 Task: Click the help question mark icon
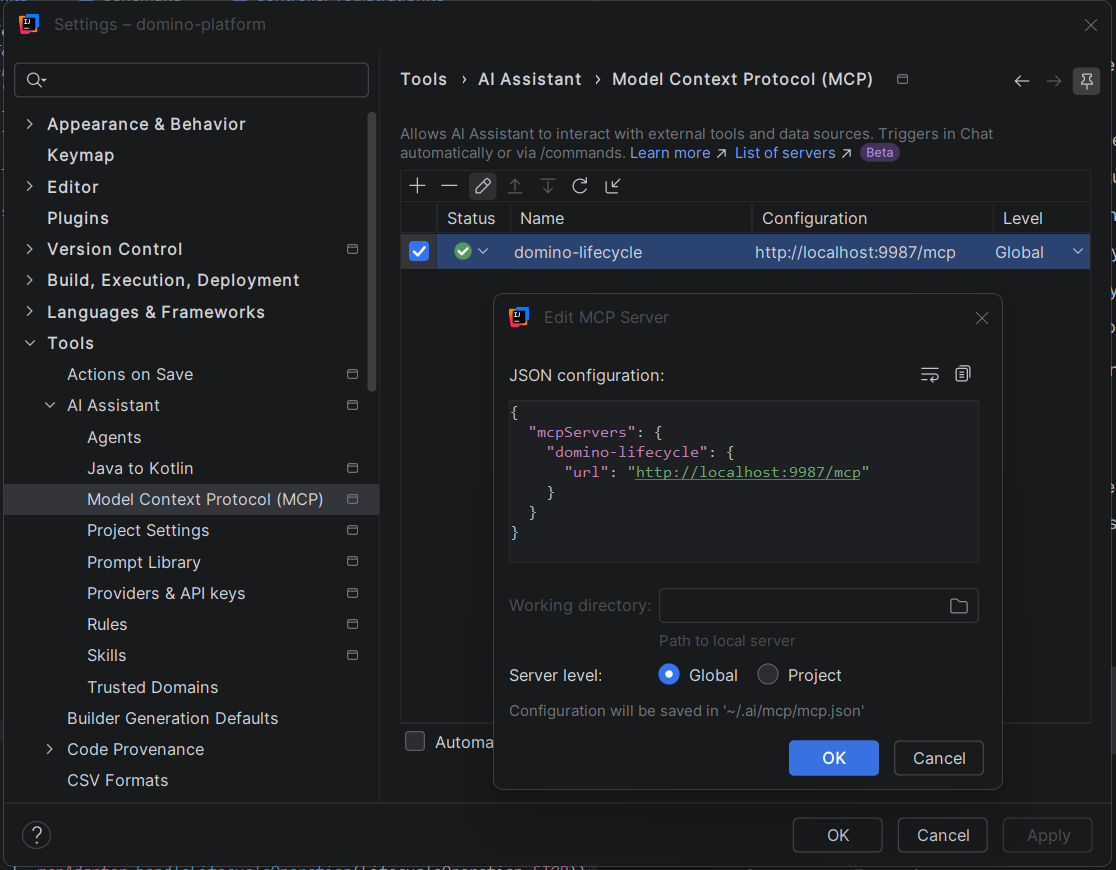pos(36,834)
